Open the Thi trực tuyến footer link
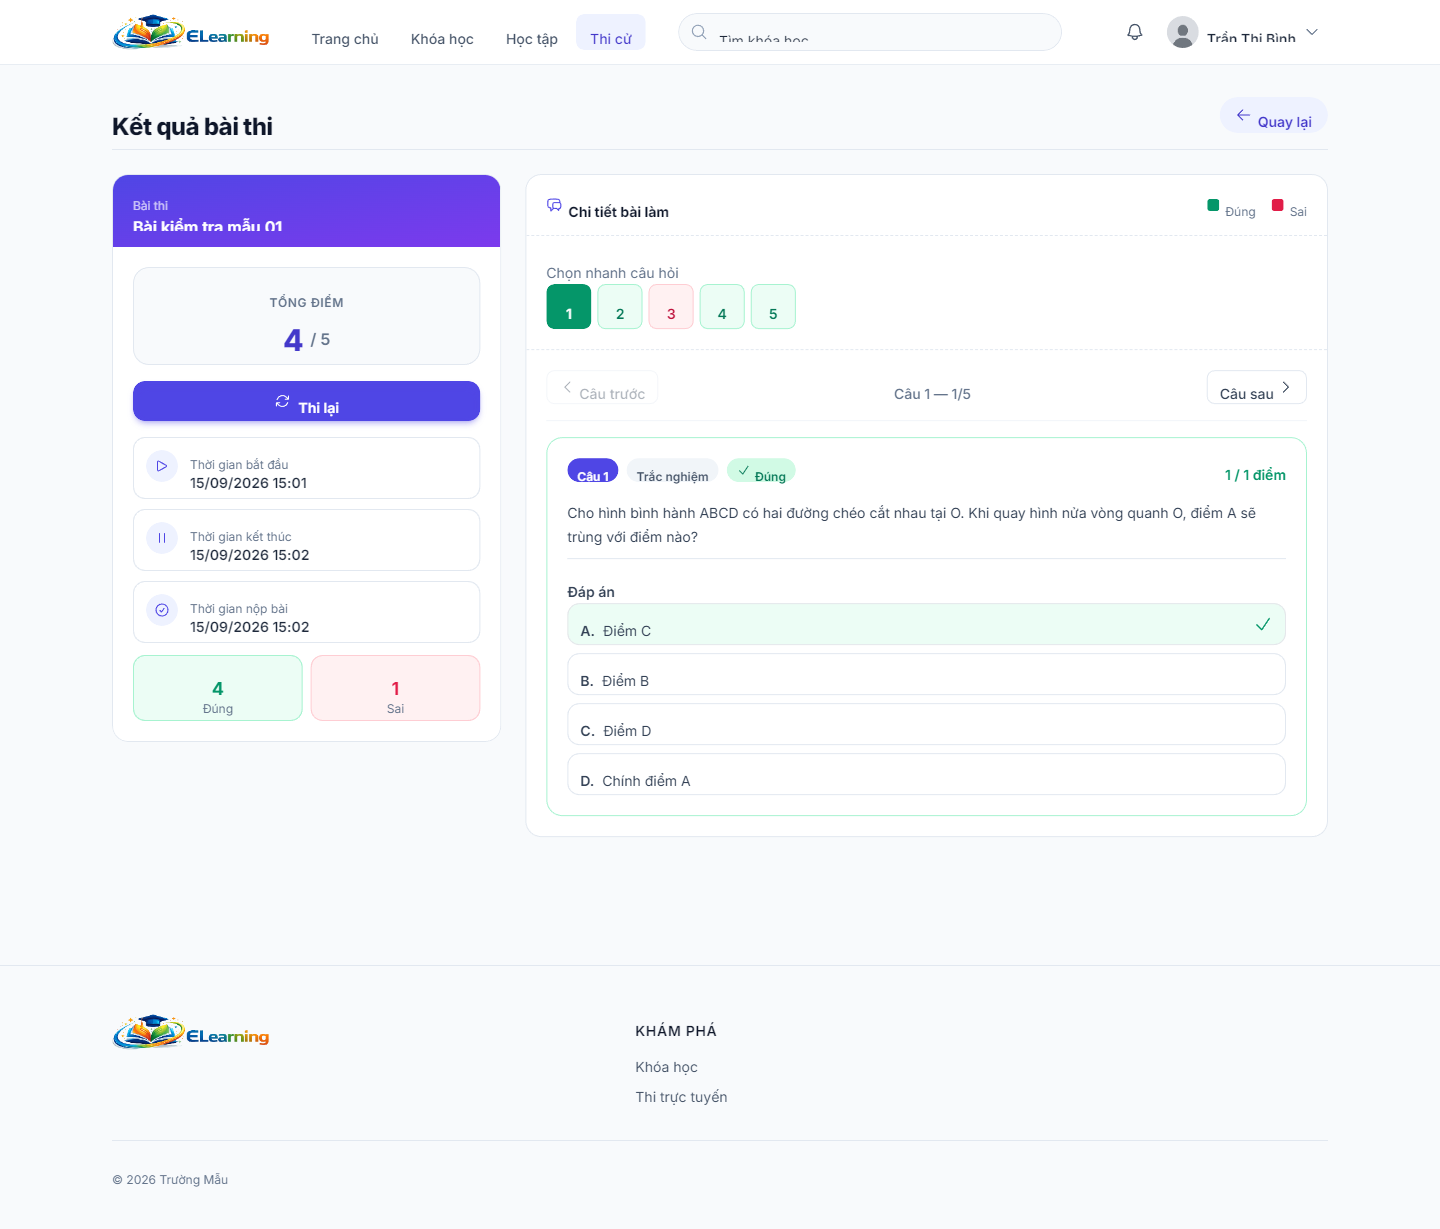The height and width of the screenshot is (1229, 1440). click(681, 1097)
